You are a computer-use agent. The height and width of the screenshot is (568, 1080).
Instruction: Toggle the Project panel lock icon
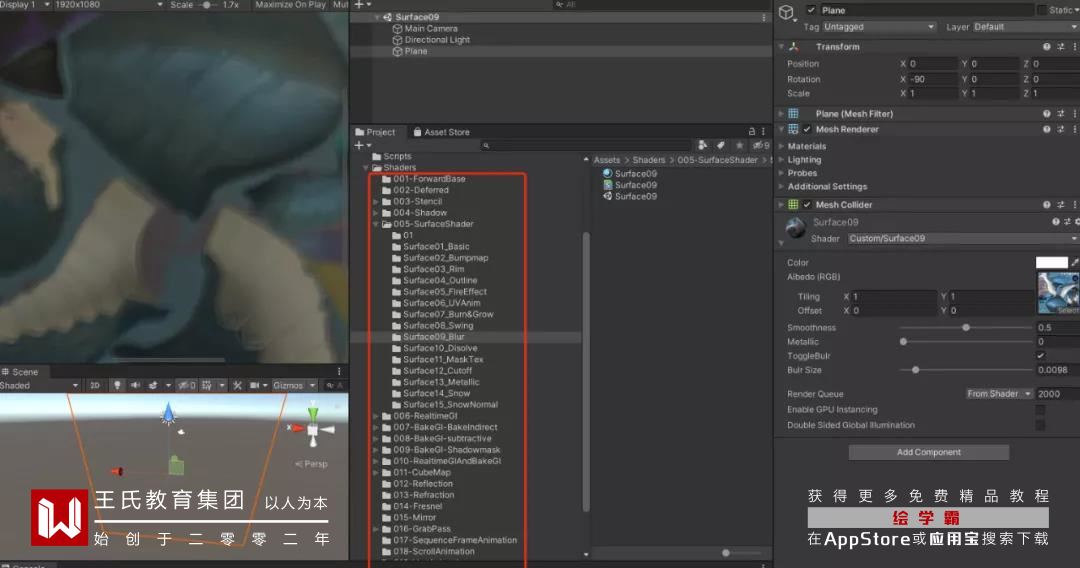(751, 132)
